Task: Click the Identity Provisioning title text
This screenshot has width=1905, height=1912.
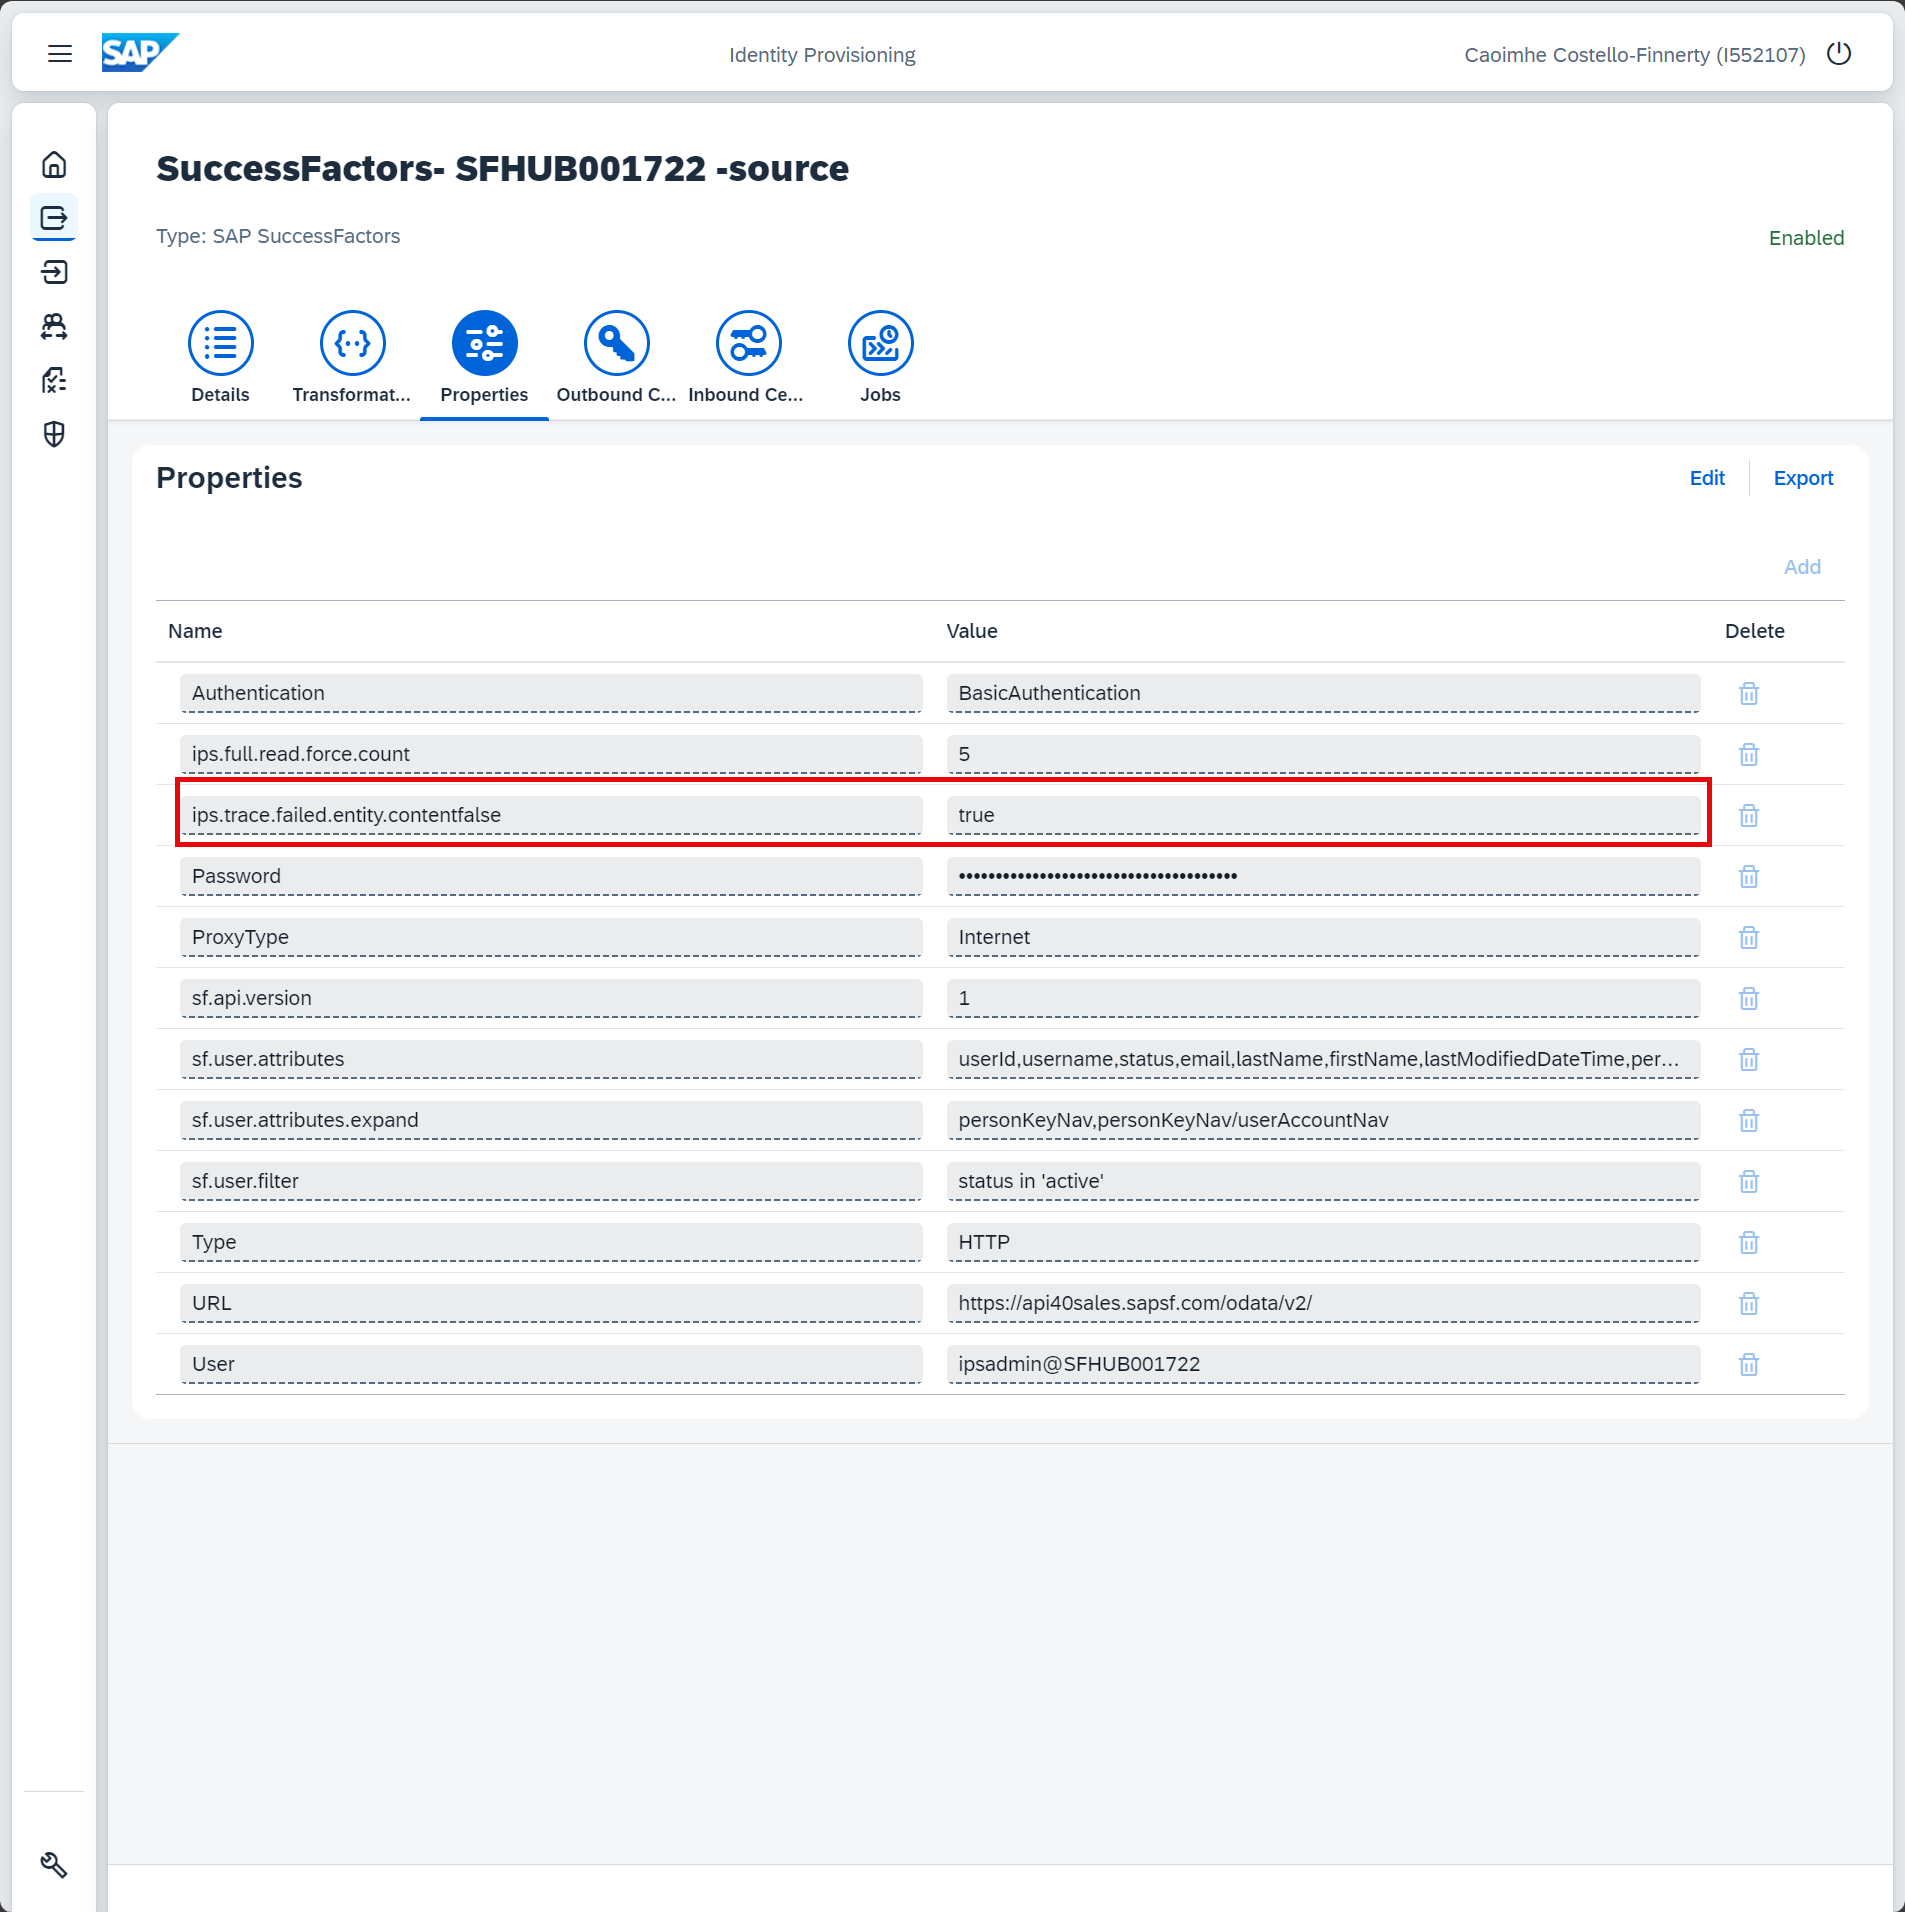Action: 822,55
